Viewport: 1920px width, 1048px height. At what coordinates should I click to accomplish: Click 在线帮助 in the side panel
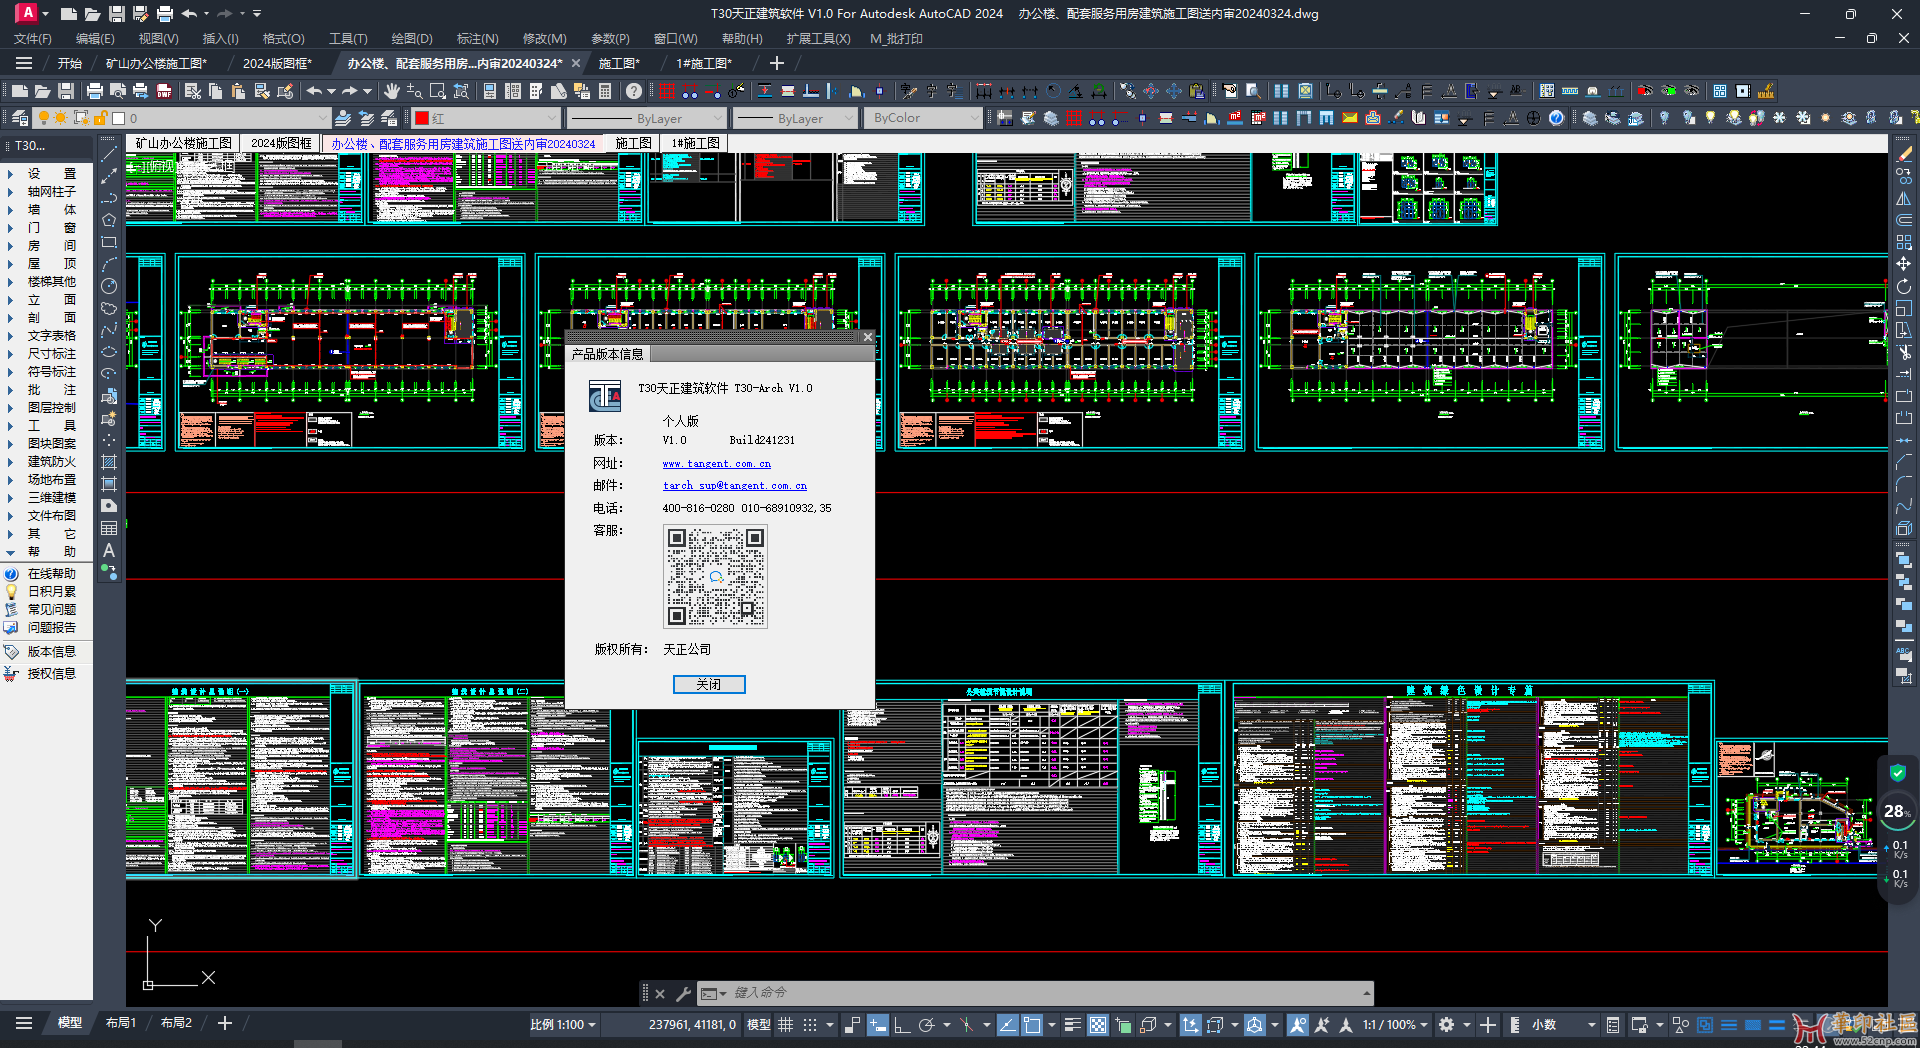coord(51,573)
